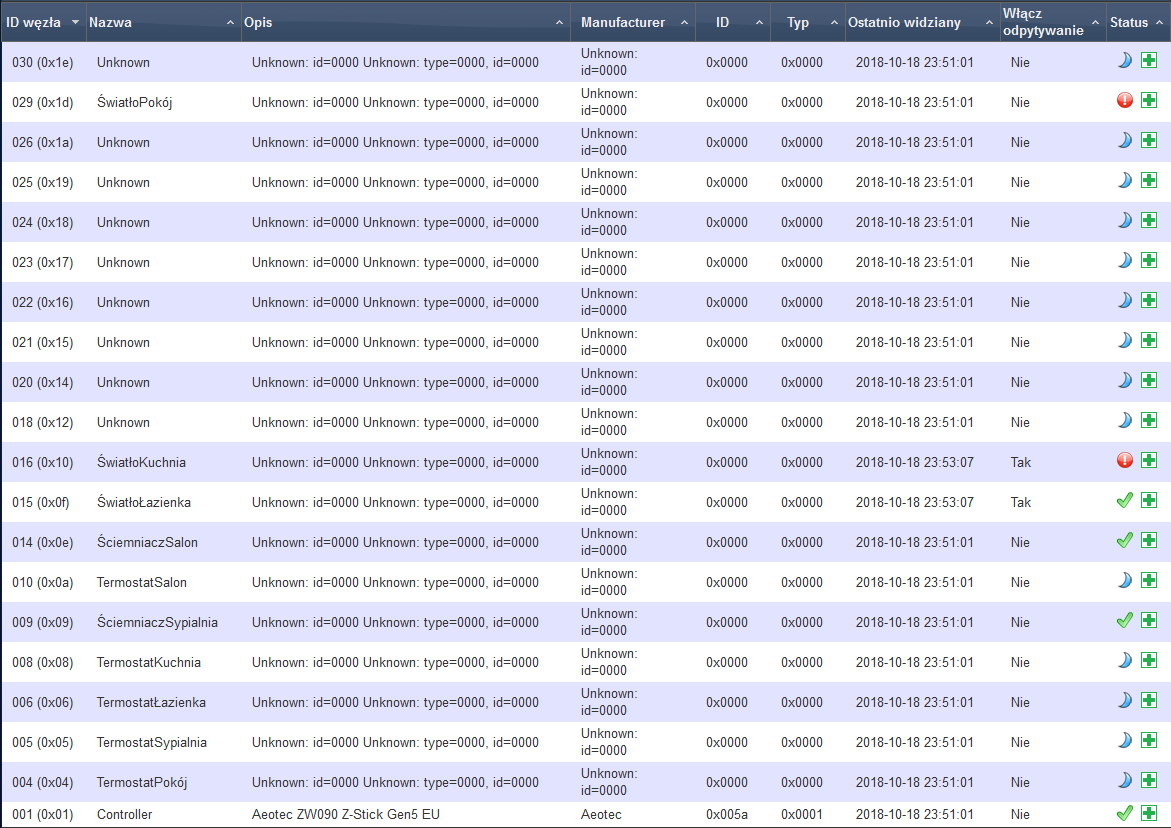This screenshot has width=1171, height=828.
Task: Click sort arrow in Nazwa column header
Action: [x=230, y=22]
